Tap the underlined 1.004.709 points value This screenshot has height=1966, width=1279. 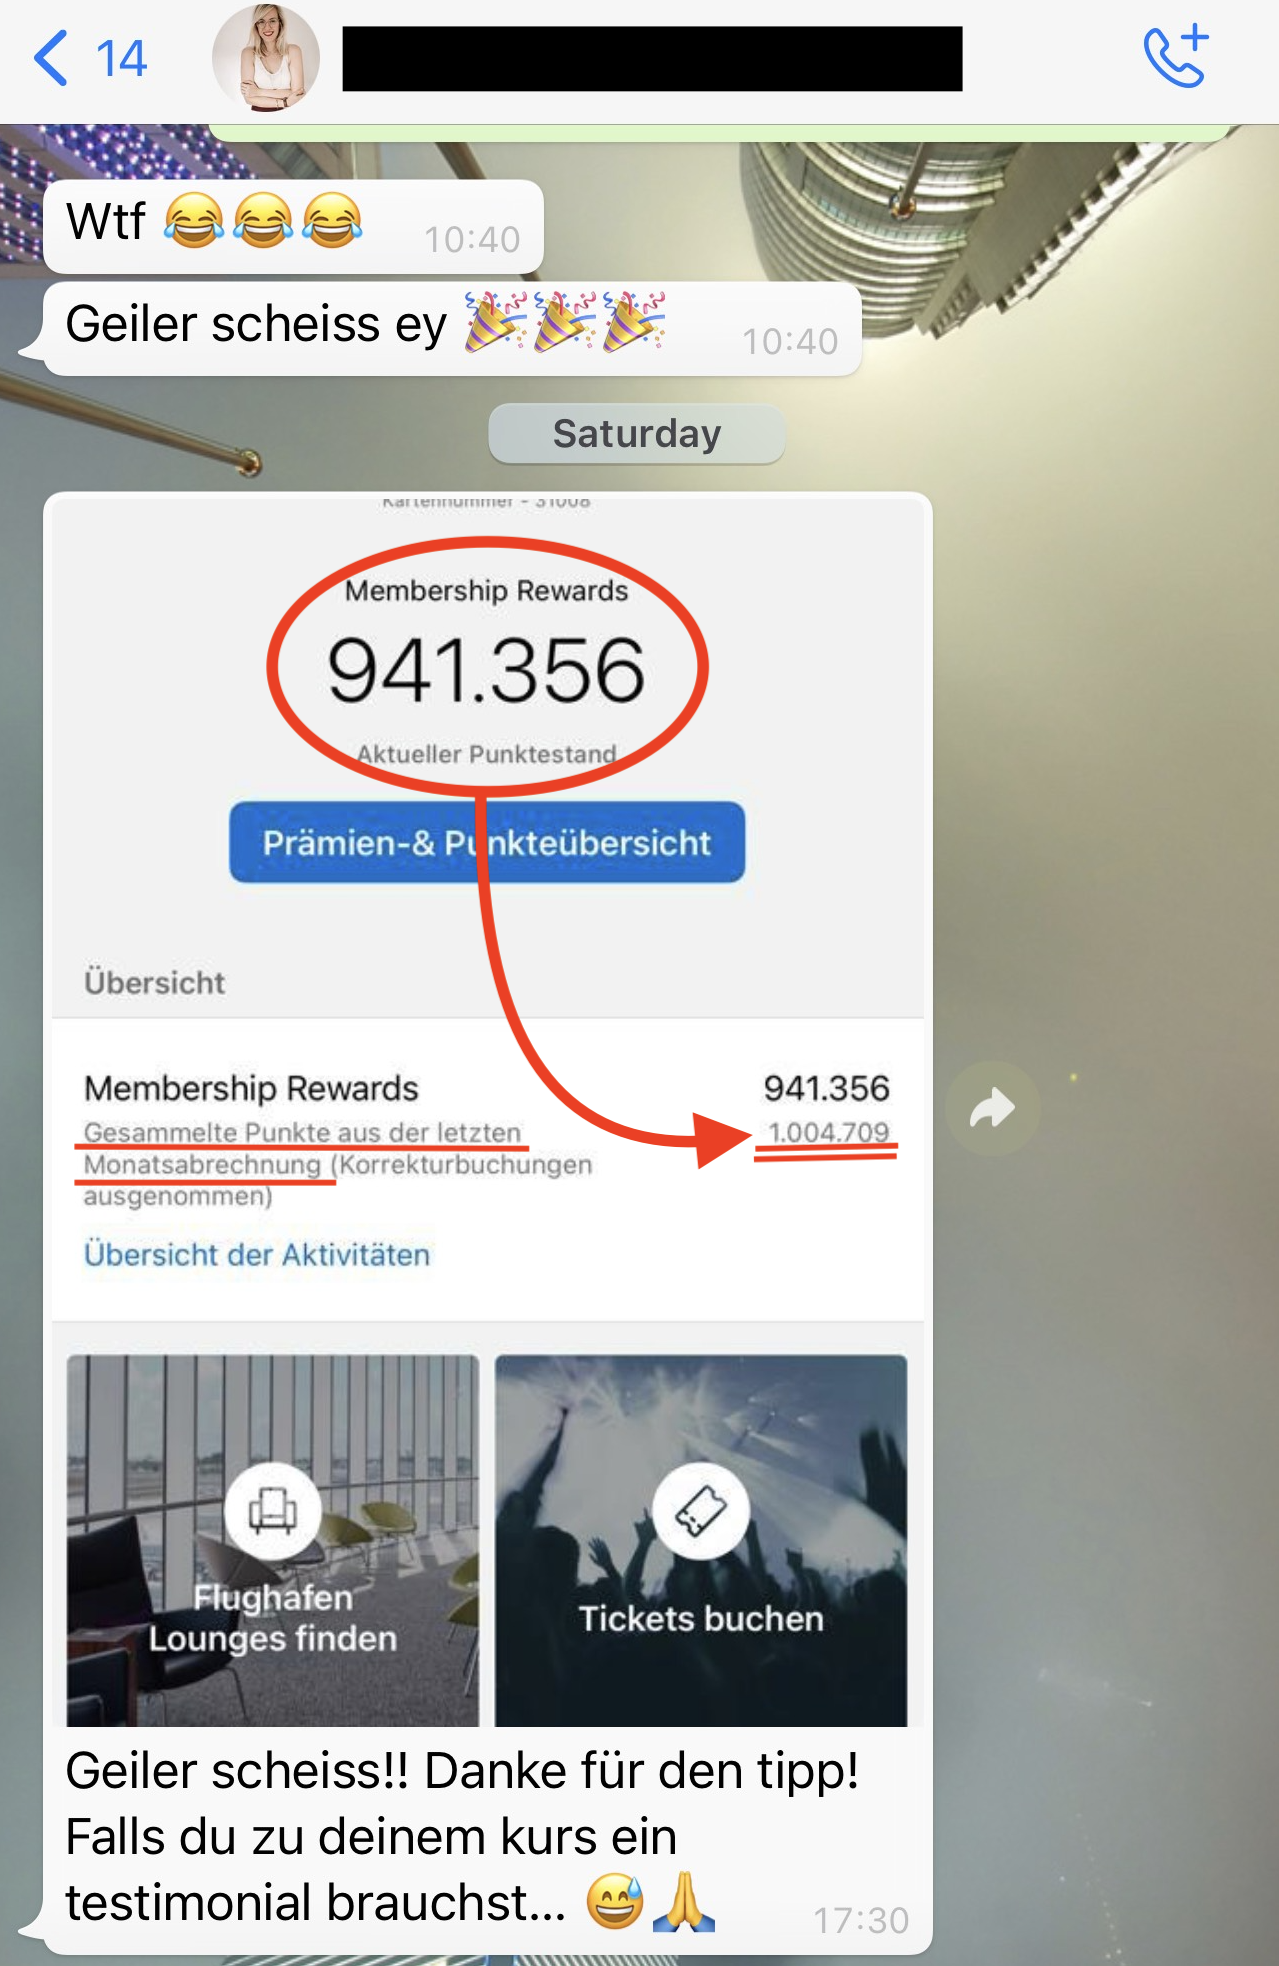point(828,1132)
